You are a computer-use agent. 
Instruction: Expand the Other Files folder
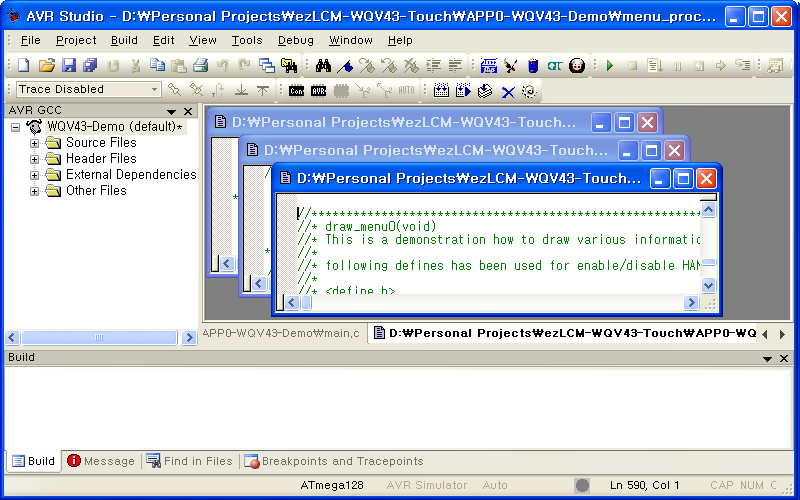(x=34, y=191)
